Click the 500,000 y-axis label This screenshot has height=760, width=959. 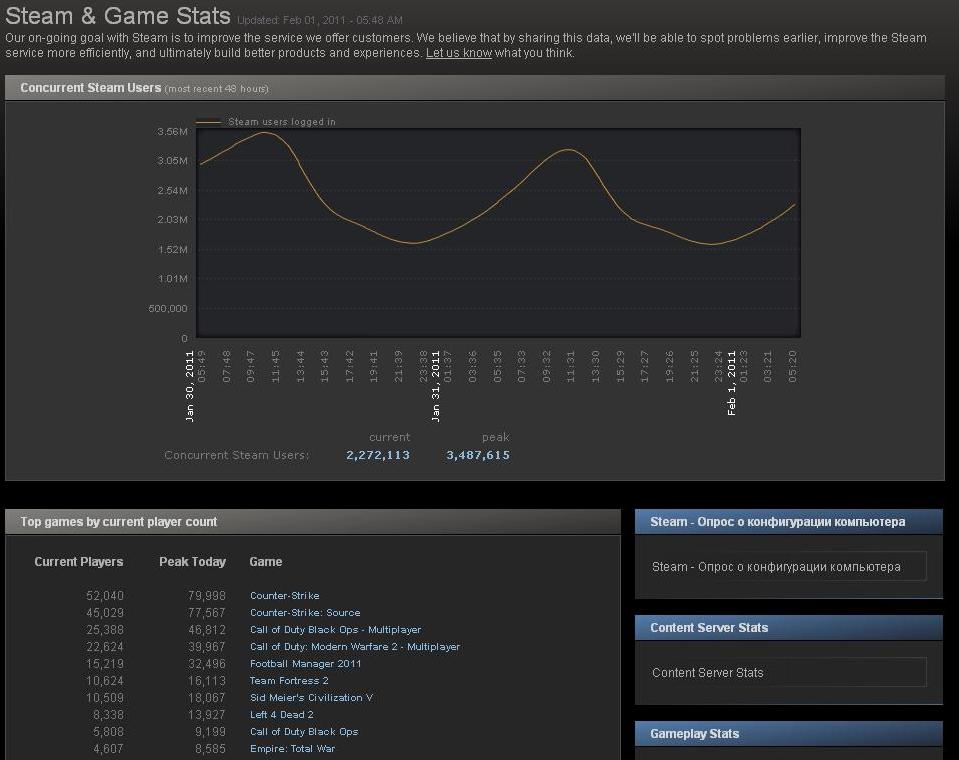[168, 309]
